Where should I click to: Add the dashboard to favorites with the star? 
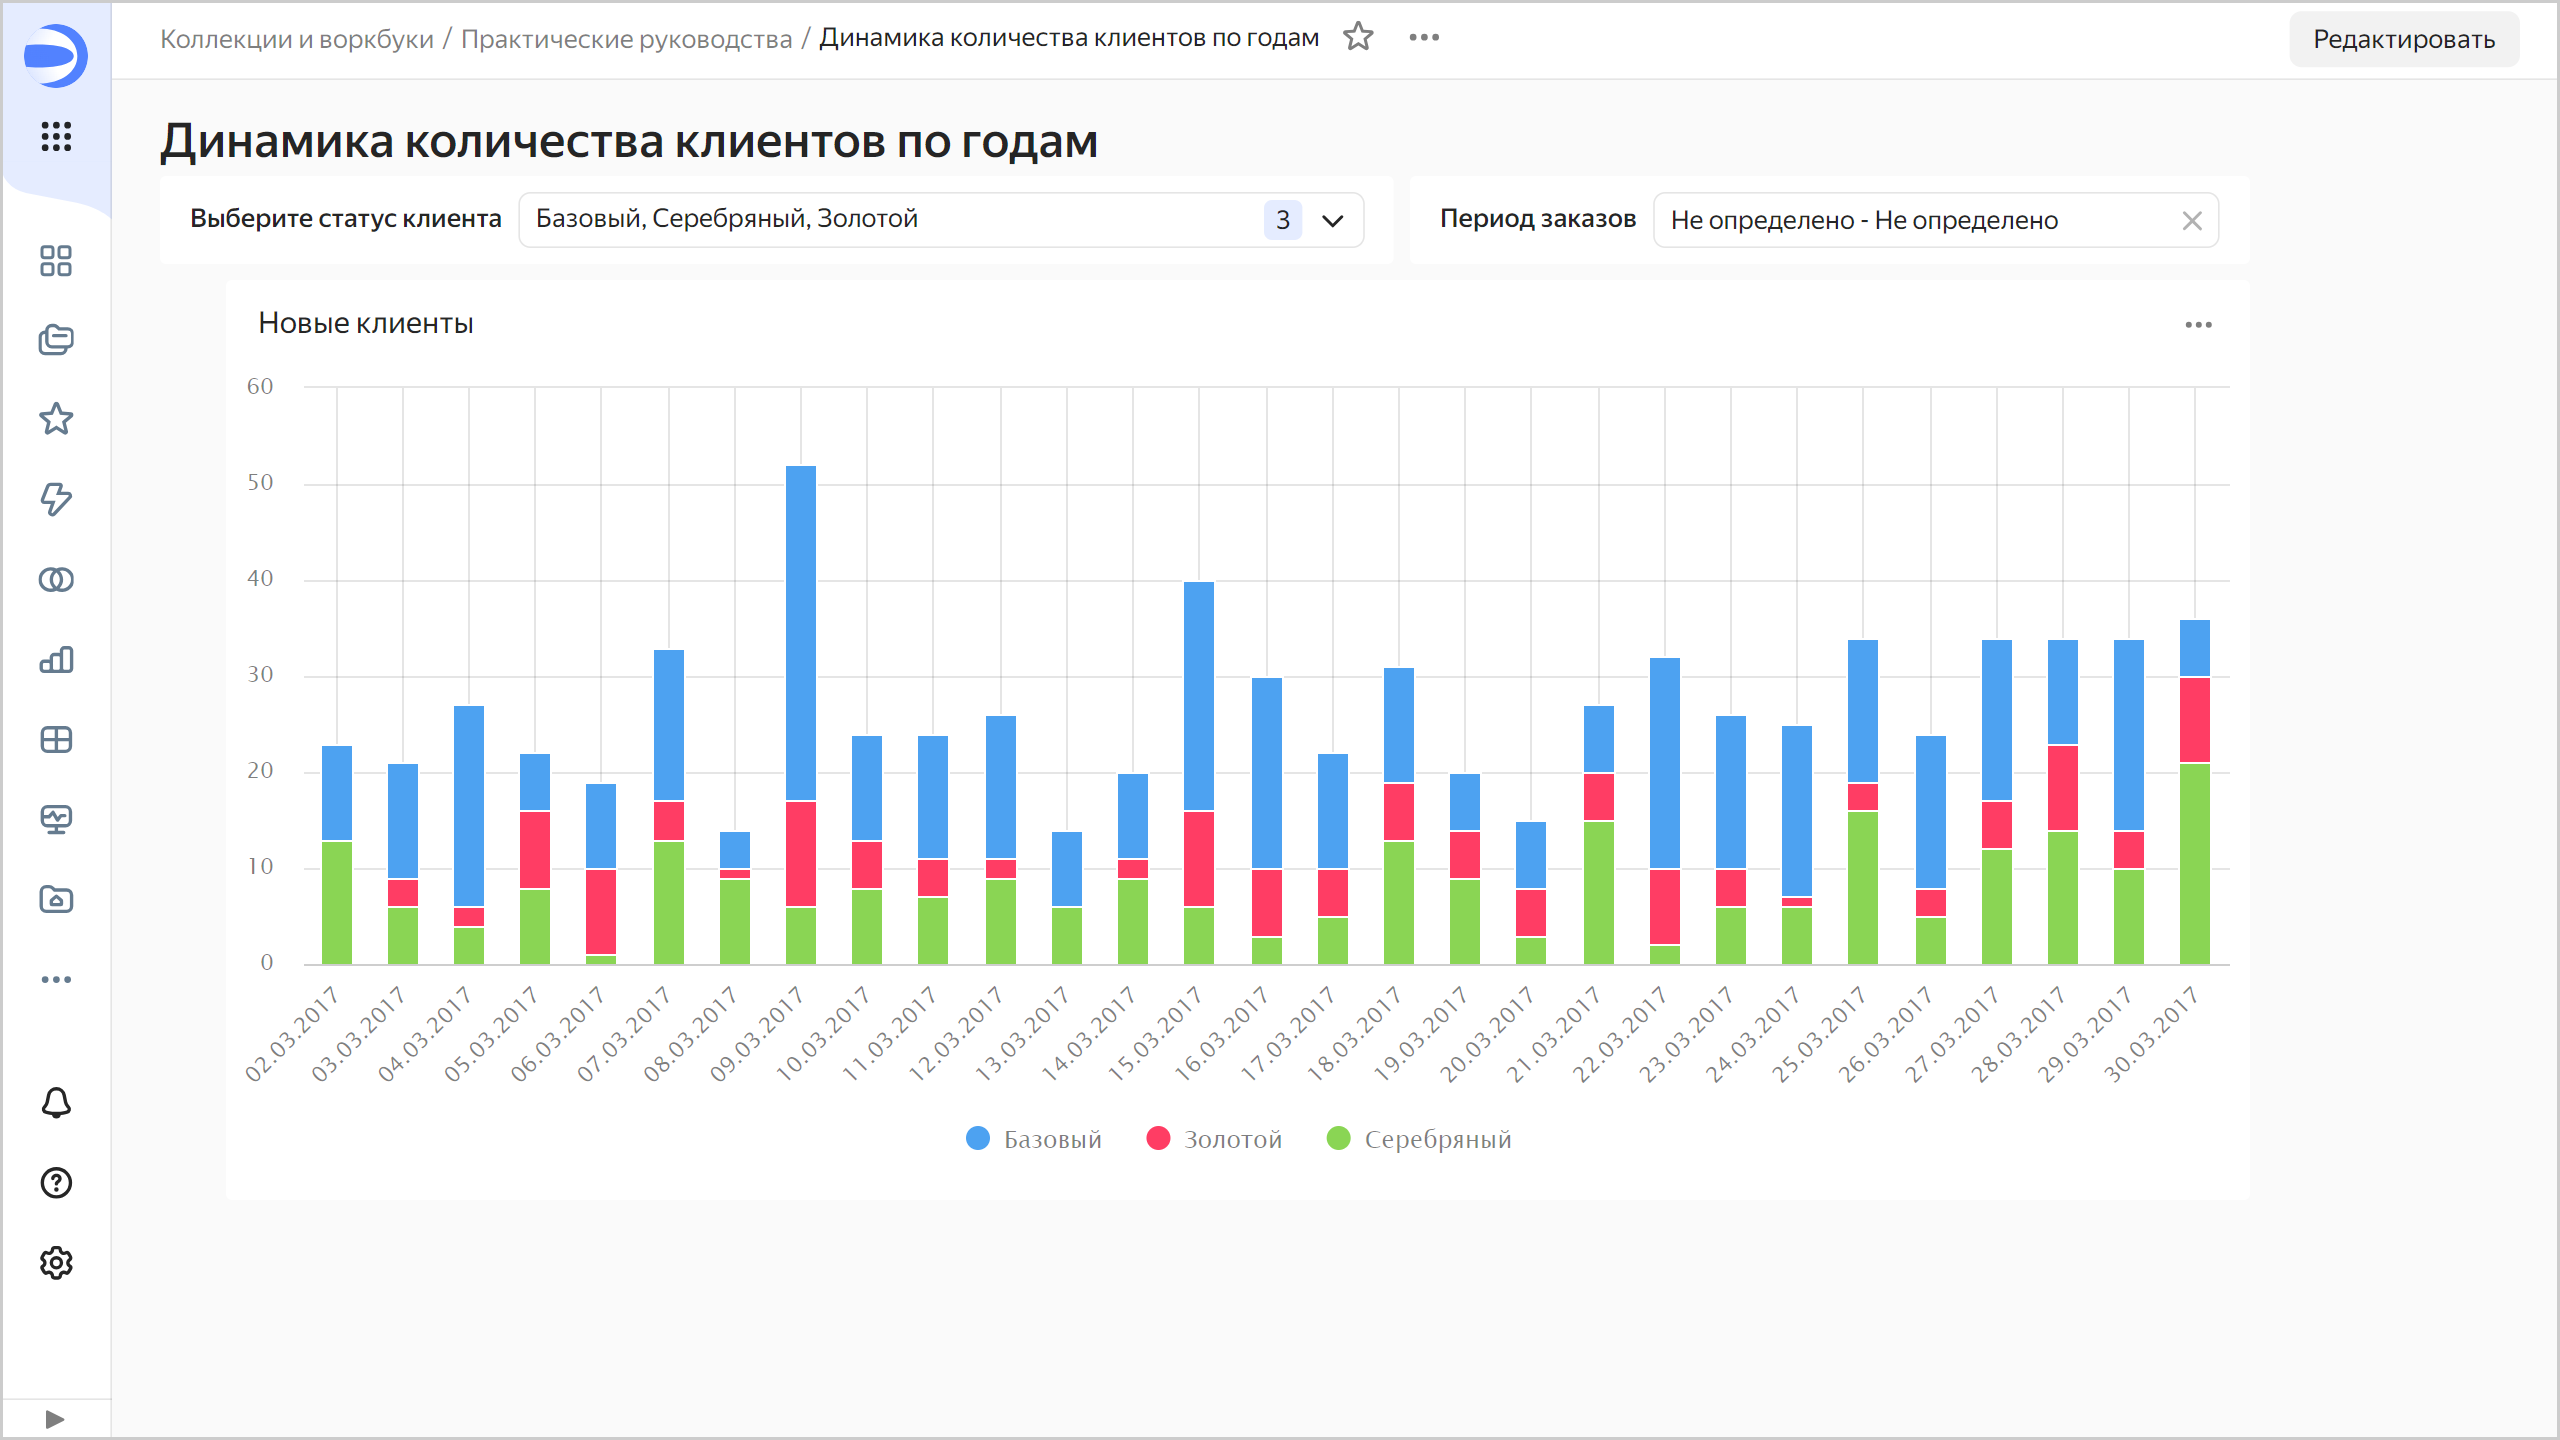[1358, 38]
